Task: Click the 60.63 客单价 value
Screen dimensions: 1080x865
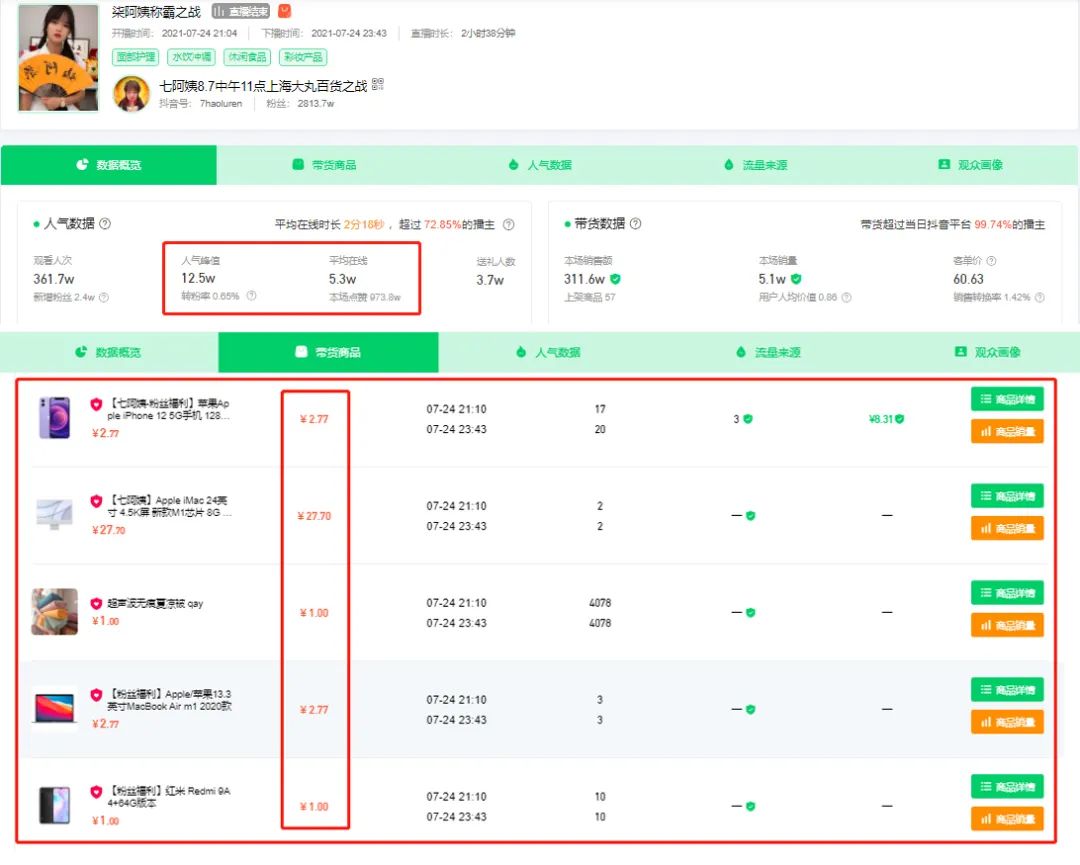Action: (x=968, y=279)
